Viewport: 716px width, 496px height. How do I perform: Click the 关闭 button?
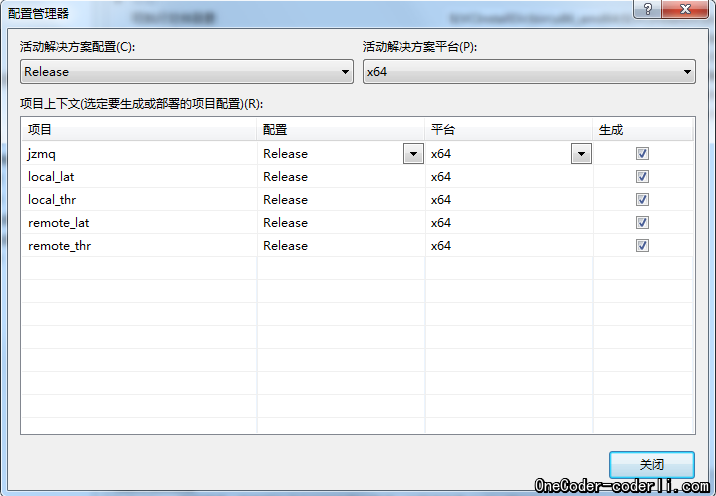click(x=651, y=465)
